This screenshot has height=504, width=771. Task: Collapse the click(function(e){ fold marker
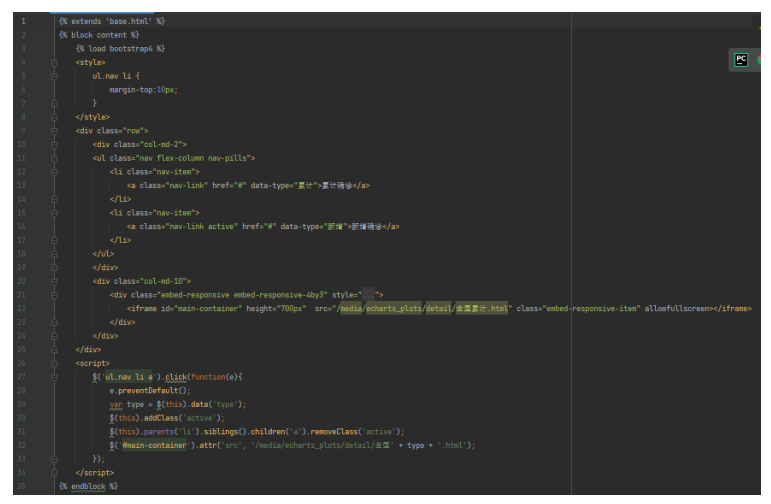click(x=55, y=377)
